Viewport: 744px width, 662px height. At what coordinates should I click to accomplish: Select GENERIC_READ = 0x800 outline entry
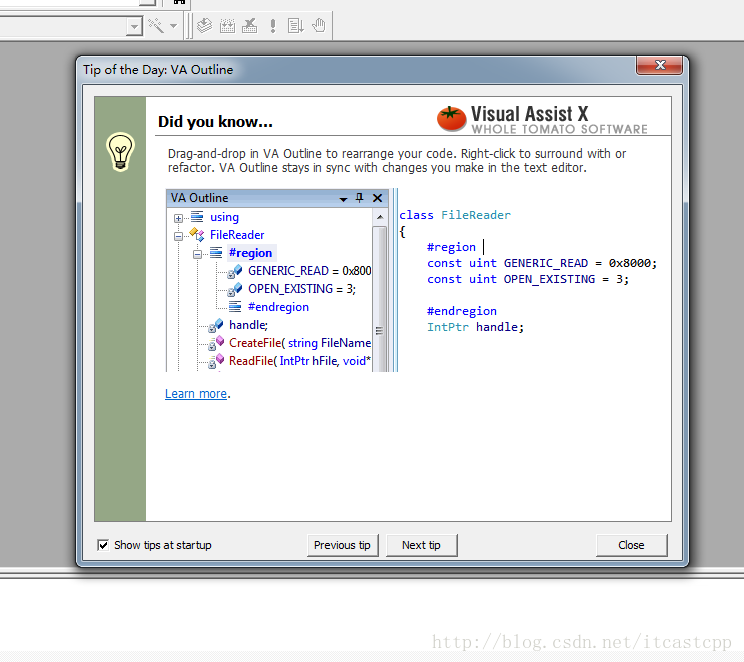[309, 271]
